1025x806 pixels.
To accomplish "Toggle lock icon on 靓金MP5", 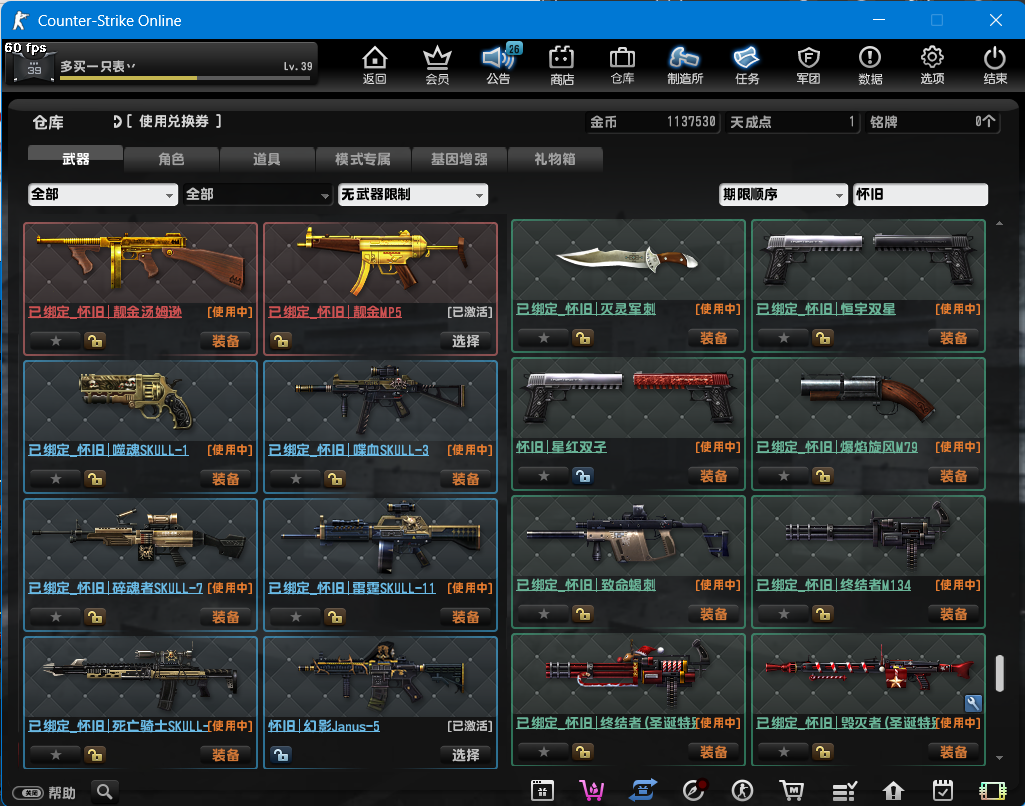I will [281, 341].
